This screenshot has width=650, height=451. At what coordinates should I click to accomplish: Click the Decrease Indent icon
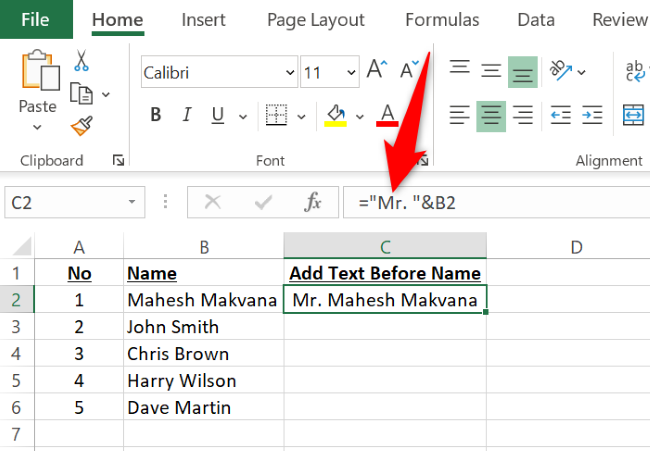pyautogui.click(x=560, y=115)
